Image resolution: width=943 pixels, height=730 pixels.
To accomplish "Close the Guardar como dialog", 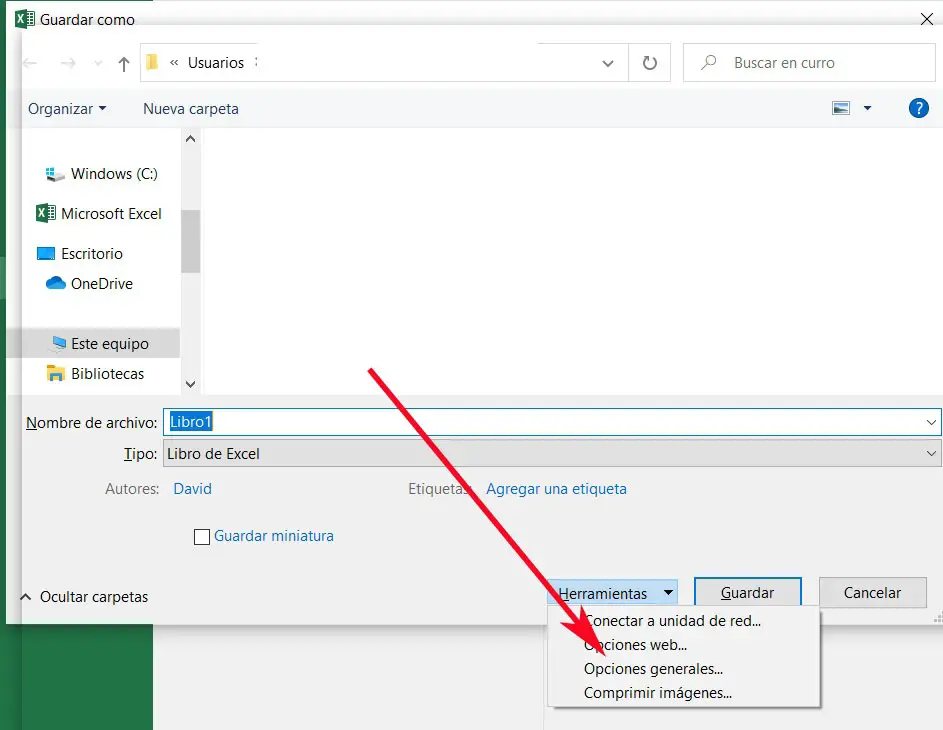I will [926, 19].
